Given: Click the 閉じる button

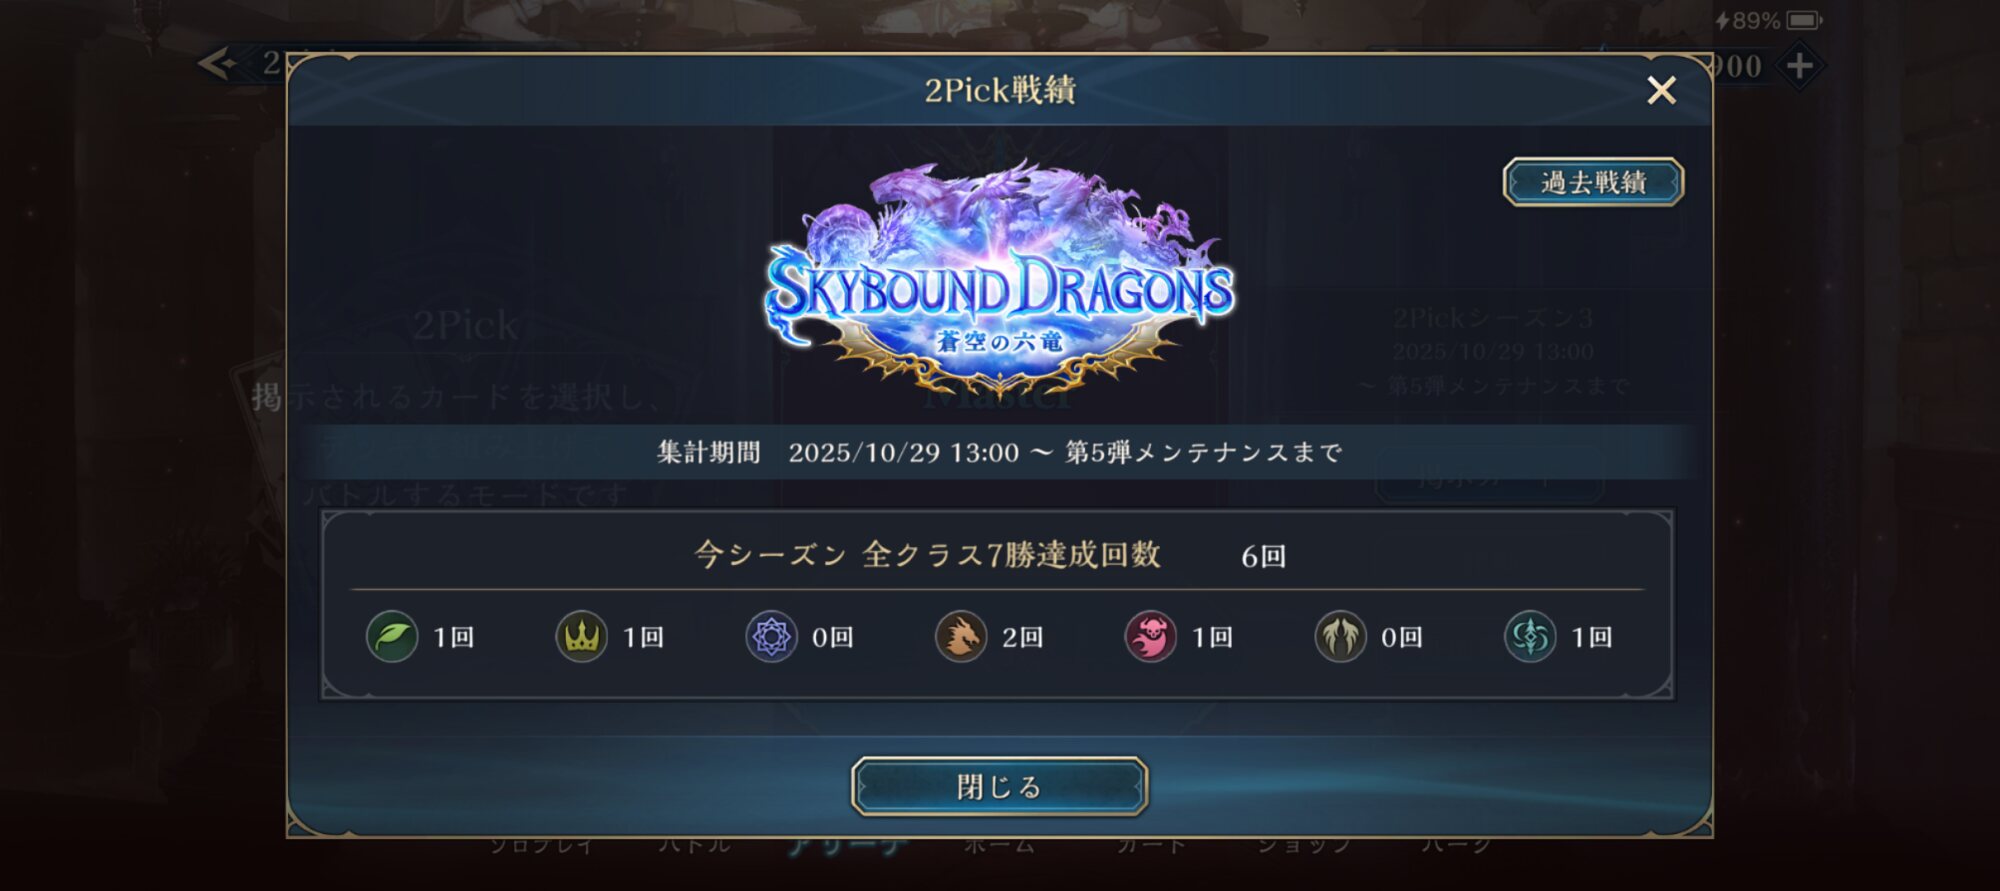Looking at the screenshot, I should tap(999, 786).
